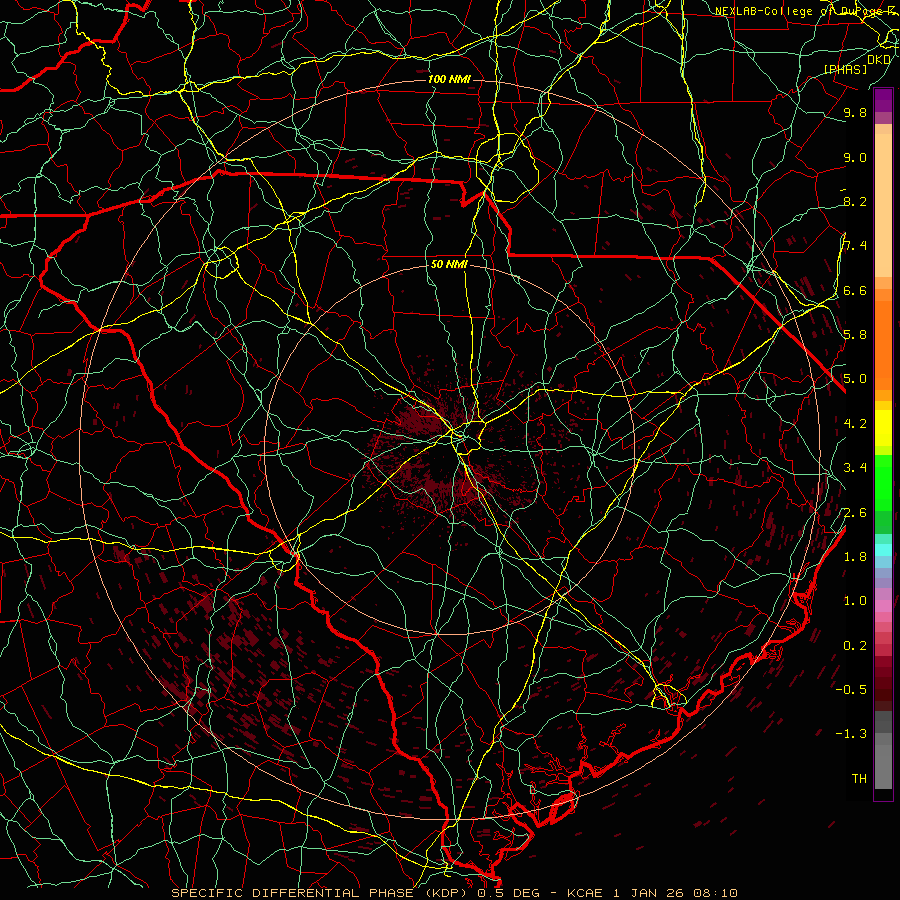Click the DKD label above the color bar

pyautogui.click(x=879, y=60)
